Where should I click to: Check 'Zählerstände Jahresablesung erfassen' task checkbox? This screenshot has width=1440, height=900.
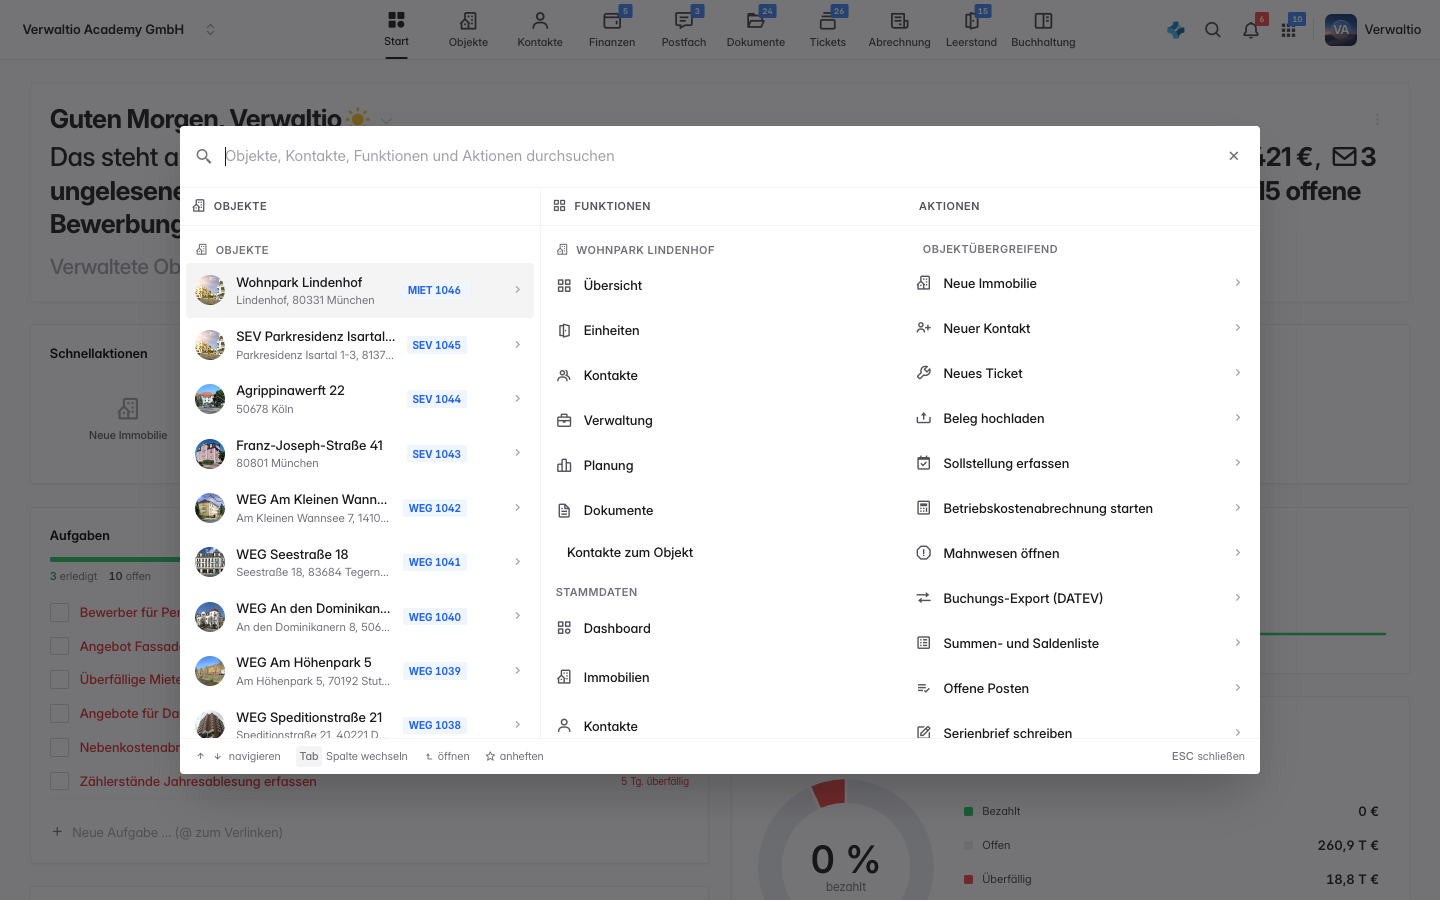(x=60, y=781)
